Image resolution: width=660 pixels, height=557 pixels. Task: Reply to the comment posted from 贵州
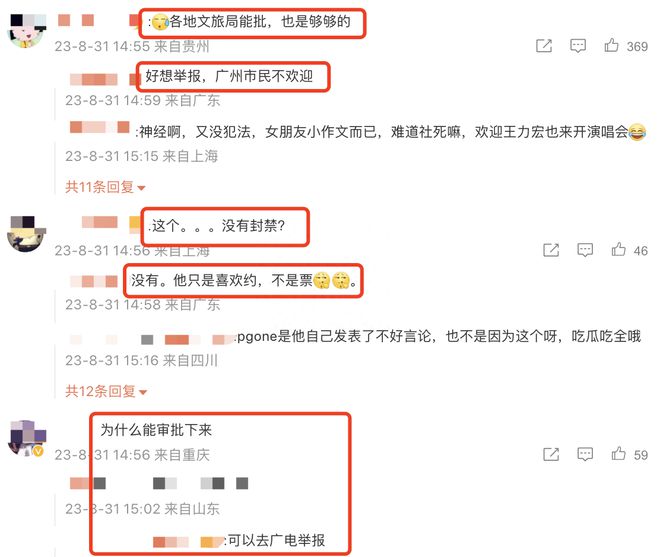(578, 45)
